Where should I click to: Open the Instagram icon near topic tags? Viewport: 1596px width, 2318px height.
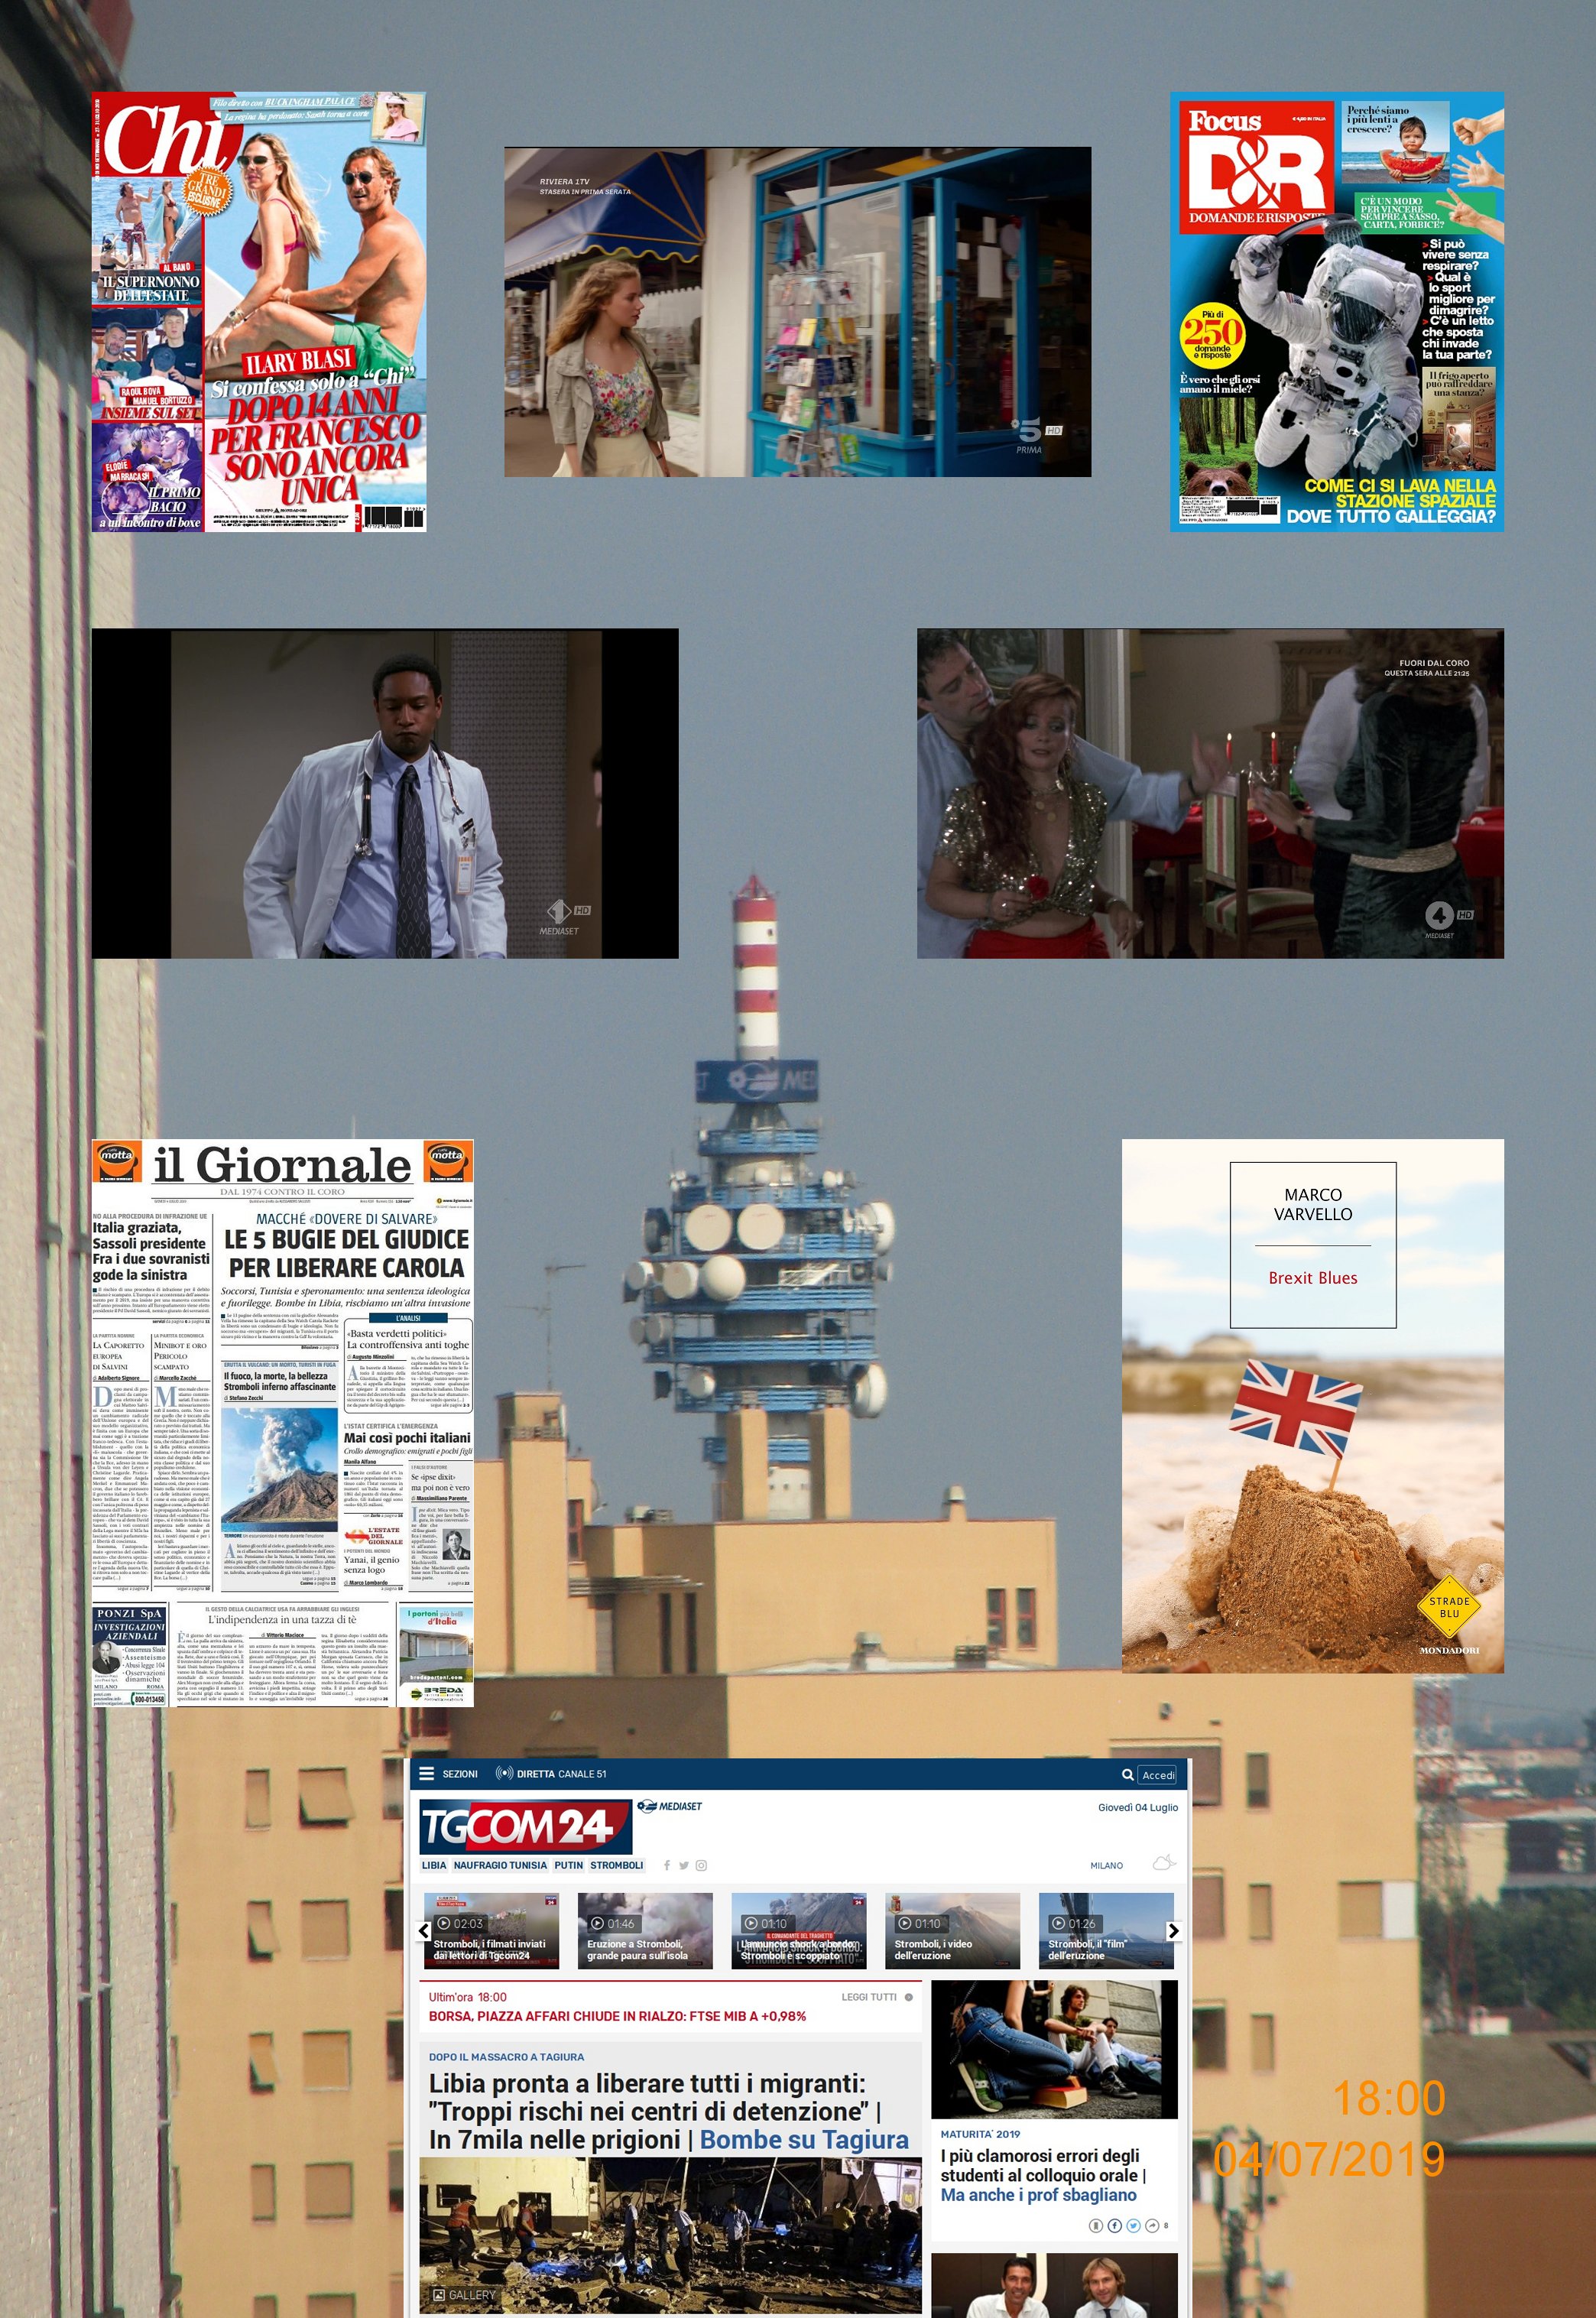(701, 1865)
